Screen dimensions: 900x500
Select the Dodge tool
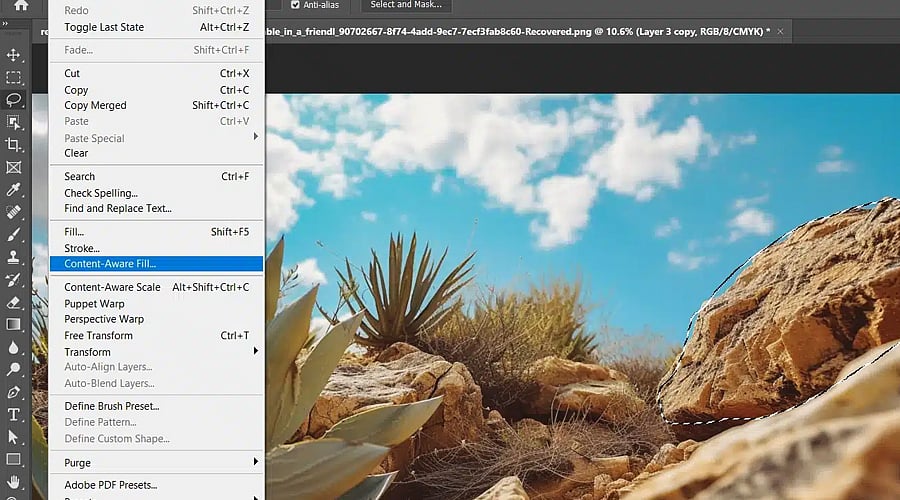(x=13, y=369)
